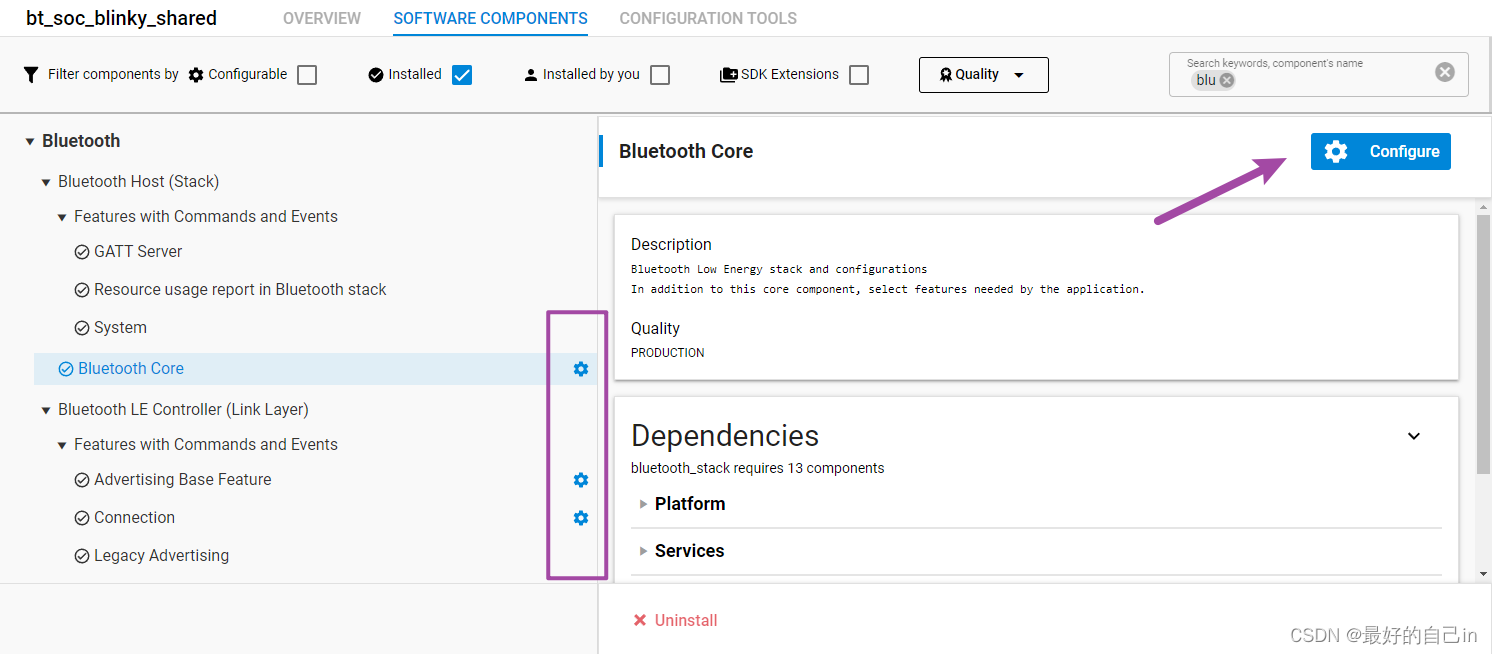Image resolution: width=1492 pixels, height=654 pixels.
Task: Open the Configuration Tools tab
Action: point(708,18)
